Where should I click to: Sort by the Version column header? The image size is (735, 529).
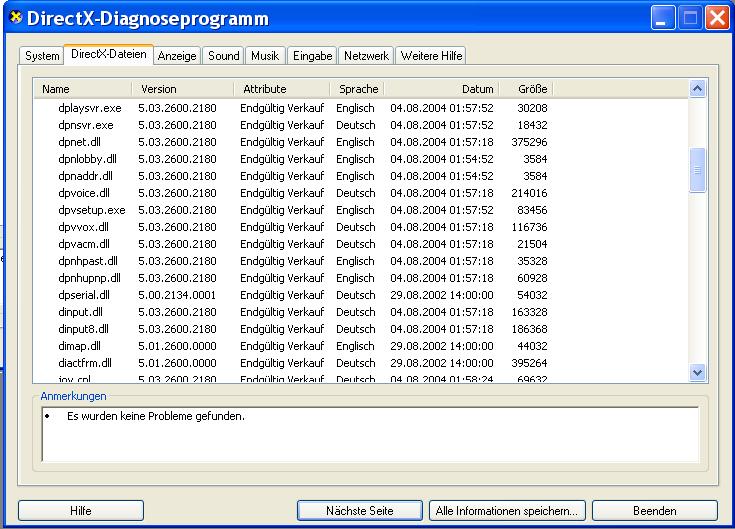[183, 89]
